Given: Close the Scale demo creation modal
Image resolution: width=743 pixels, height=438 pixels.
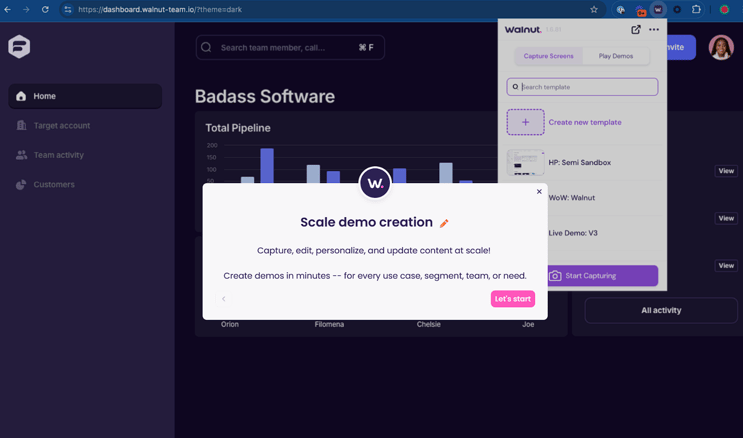Looking at the screenshot, I should pos(539,192).
